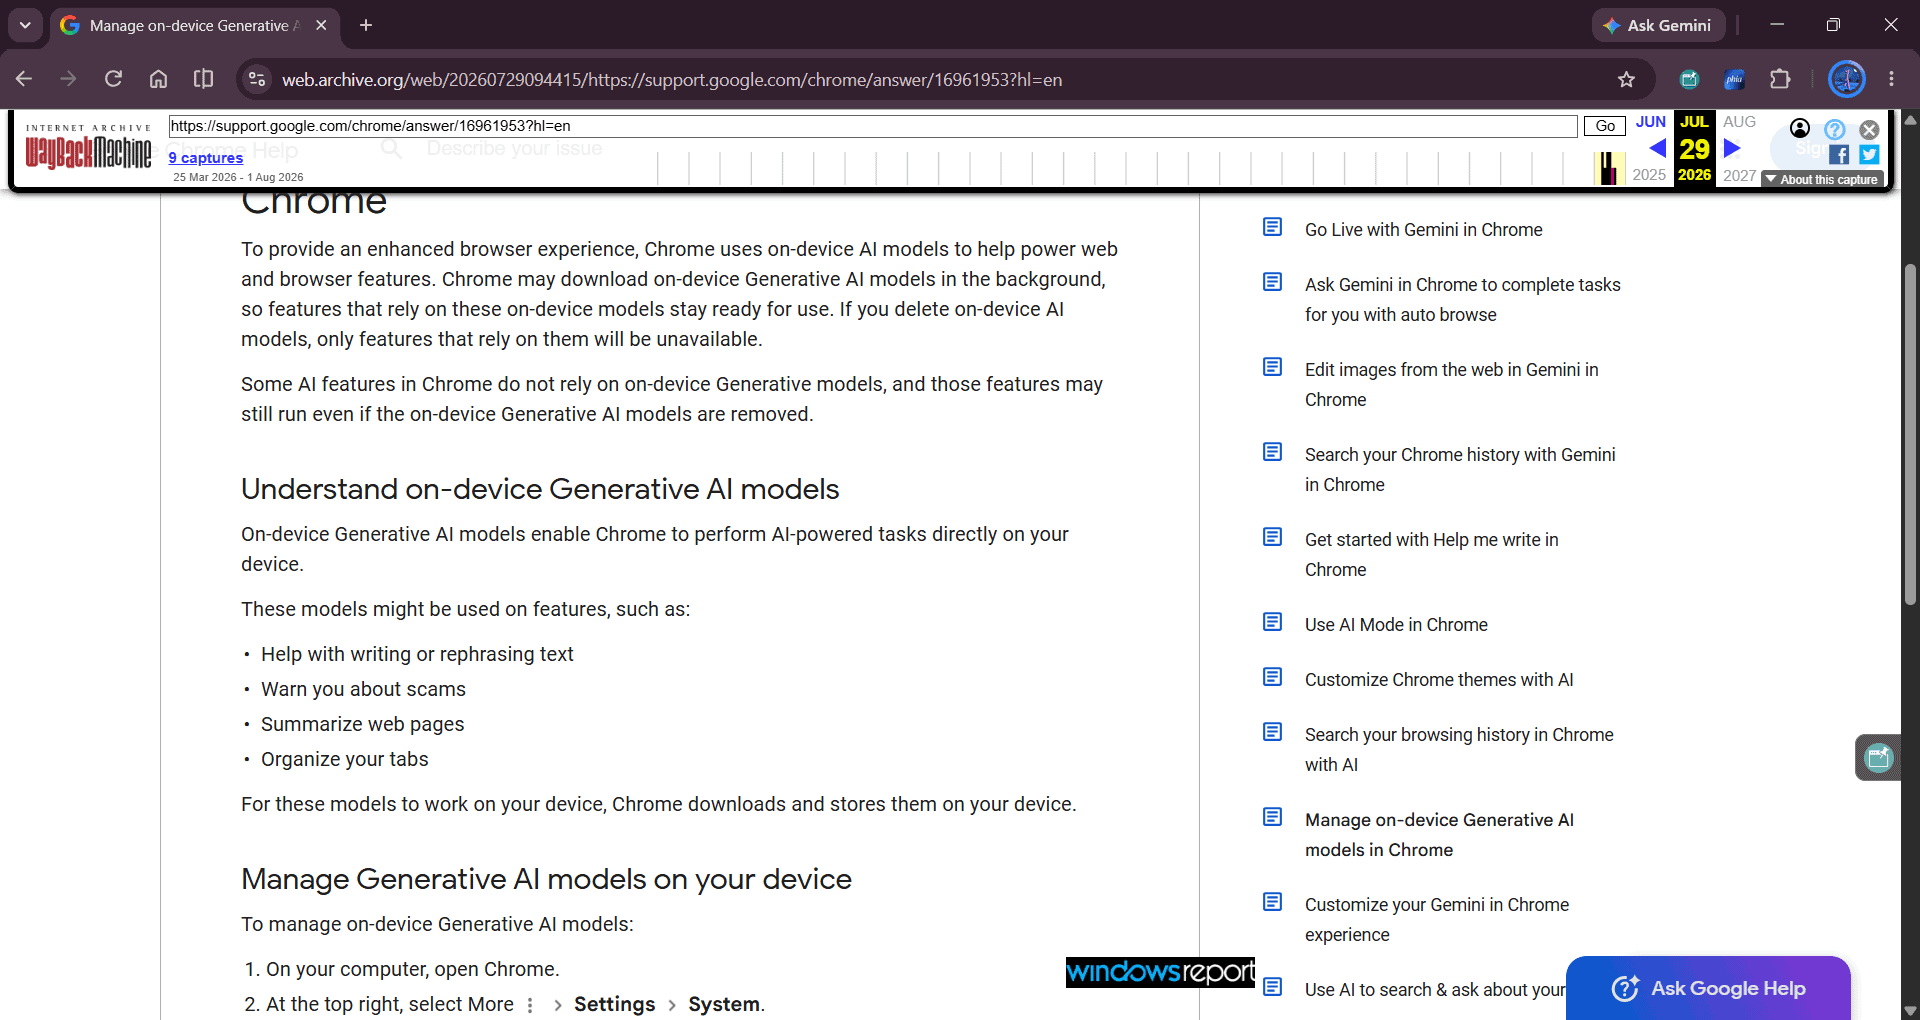Click the blue php extension icon
This screenshot has height=1020, width=1920.
(x=1734, y=79)
